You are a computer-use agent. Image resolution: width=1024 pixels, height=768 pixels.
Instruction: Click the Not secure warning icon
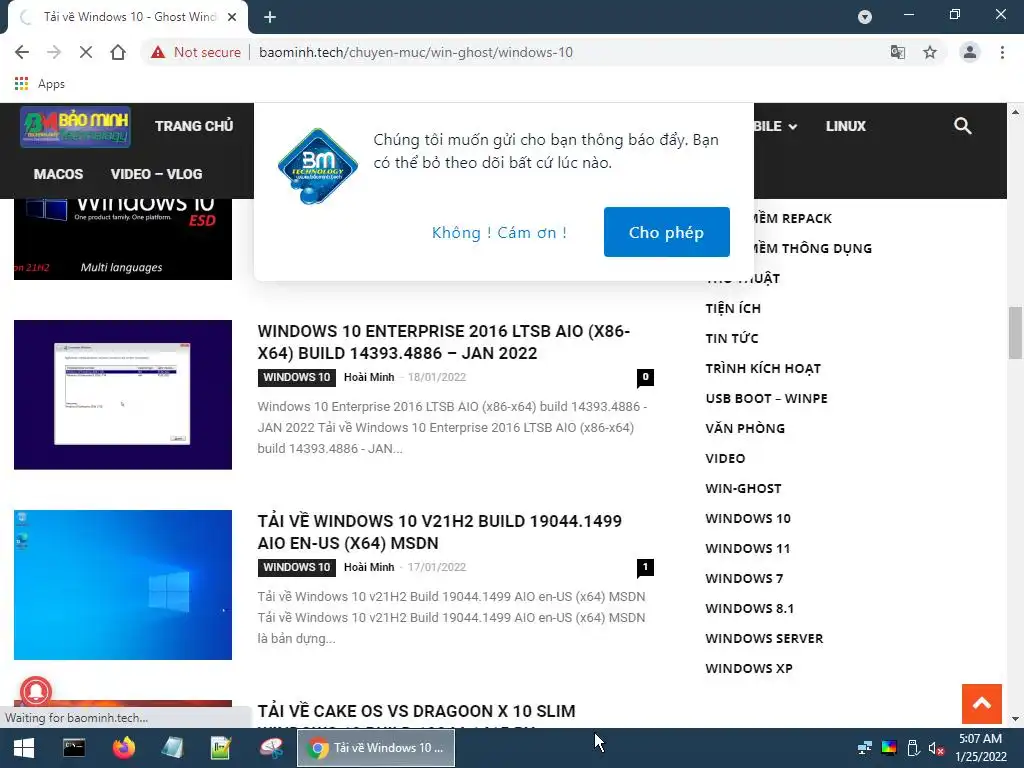tap(158, 52)
